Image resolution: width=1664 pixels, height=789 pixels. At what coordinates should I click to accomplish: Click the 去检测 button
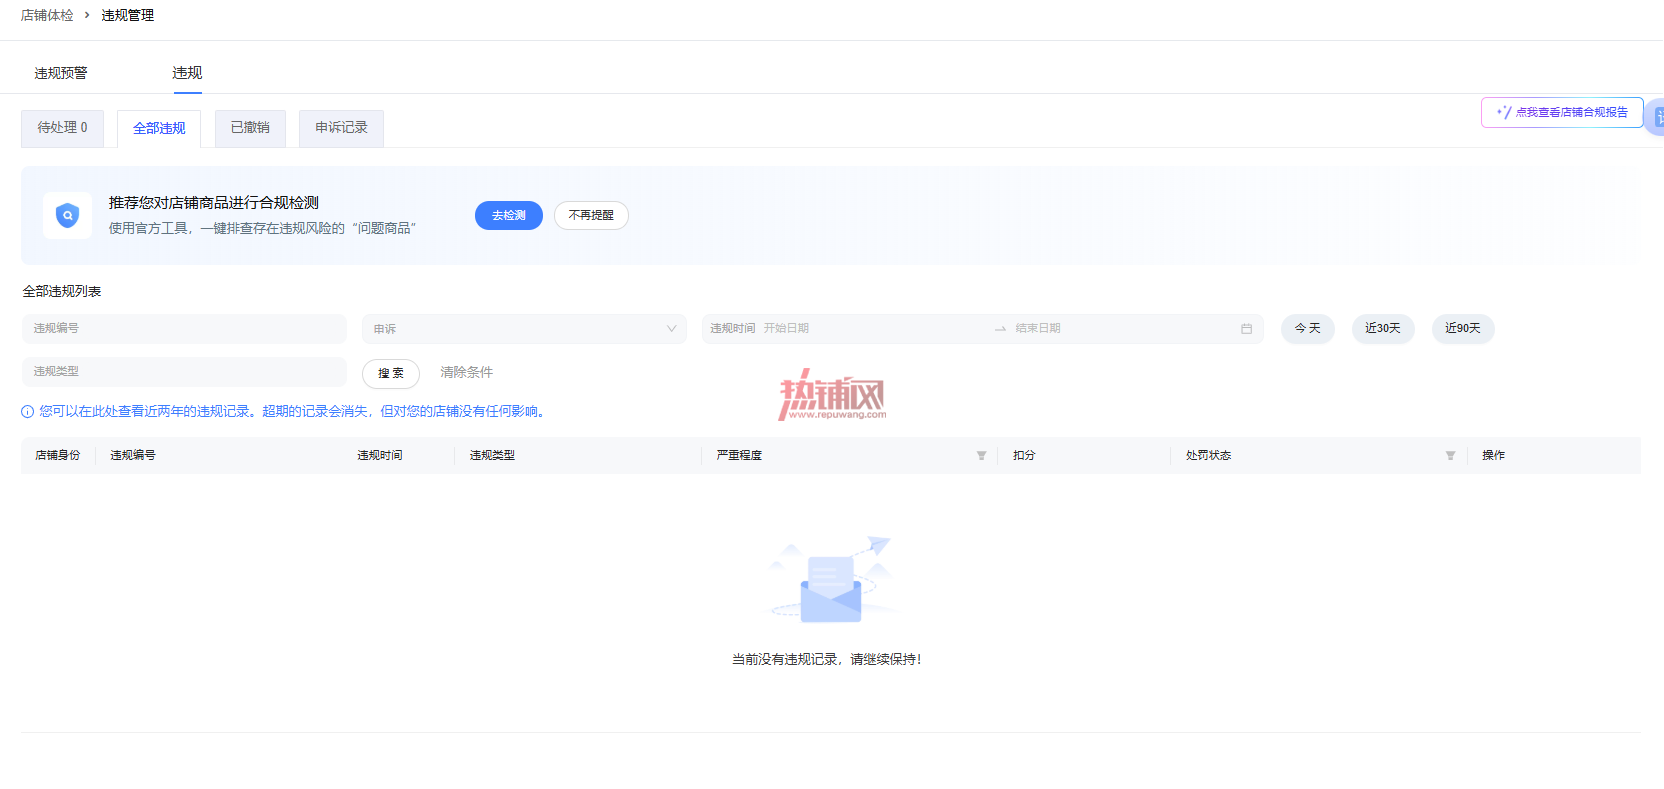[x=509, y=216]
